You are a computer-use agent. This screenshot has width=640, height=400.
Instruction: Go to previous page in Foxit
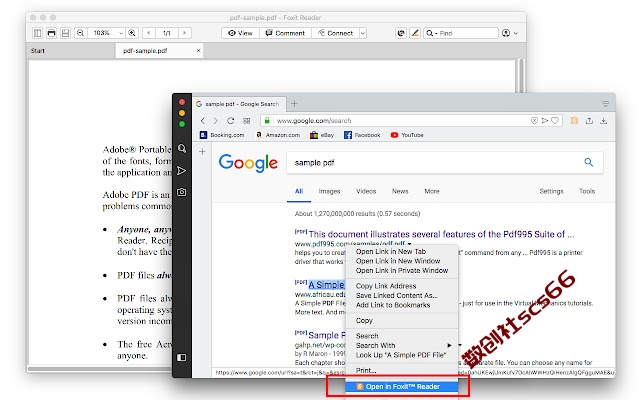[149, 33]
